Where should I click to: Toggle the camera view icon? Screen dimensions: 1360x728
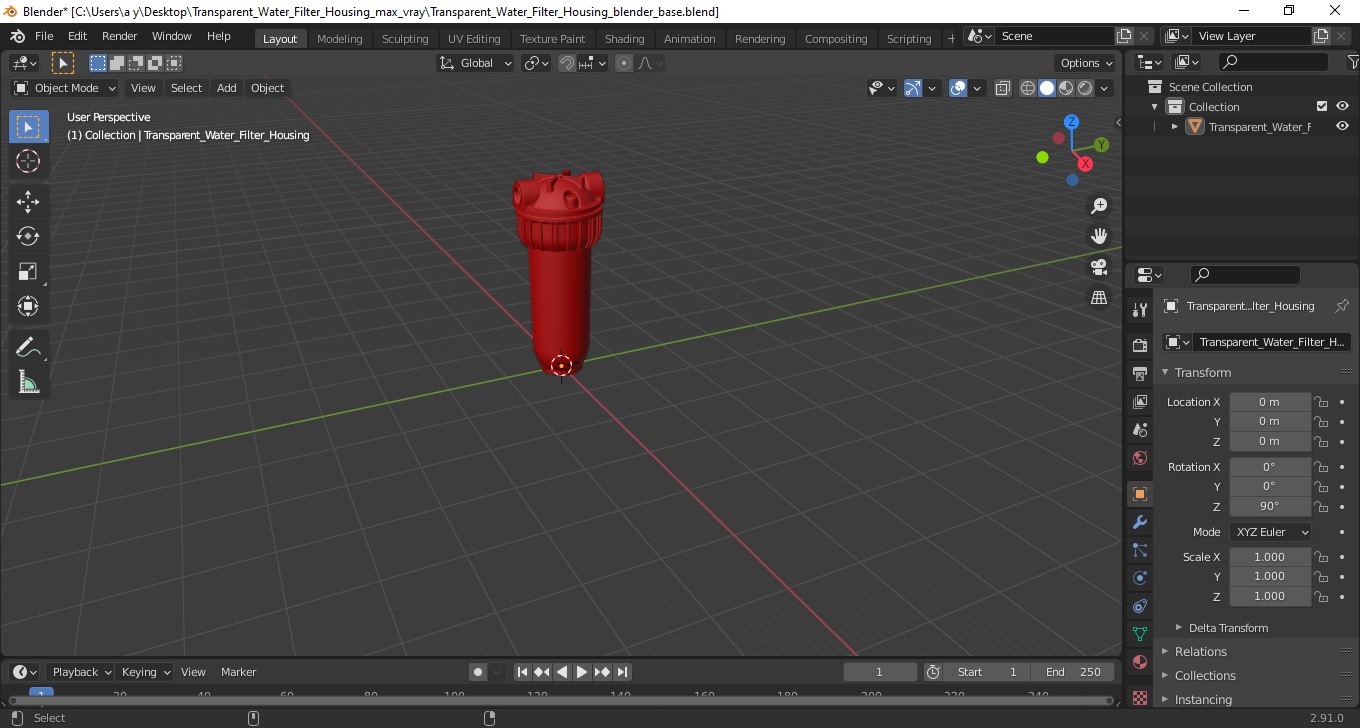(x=1099, y=267)
